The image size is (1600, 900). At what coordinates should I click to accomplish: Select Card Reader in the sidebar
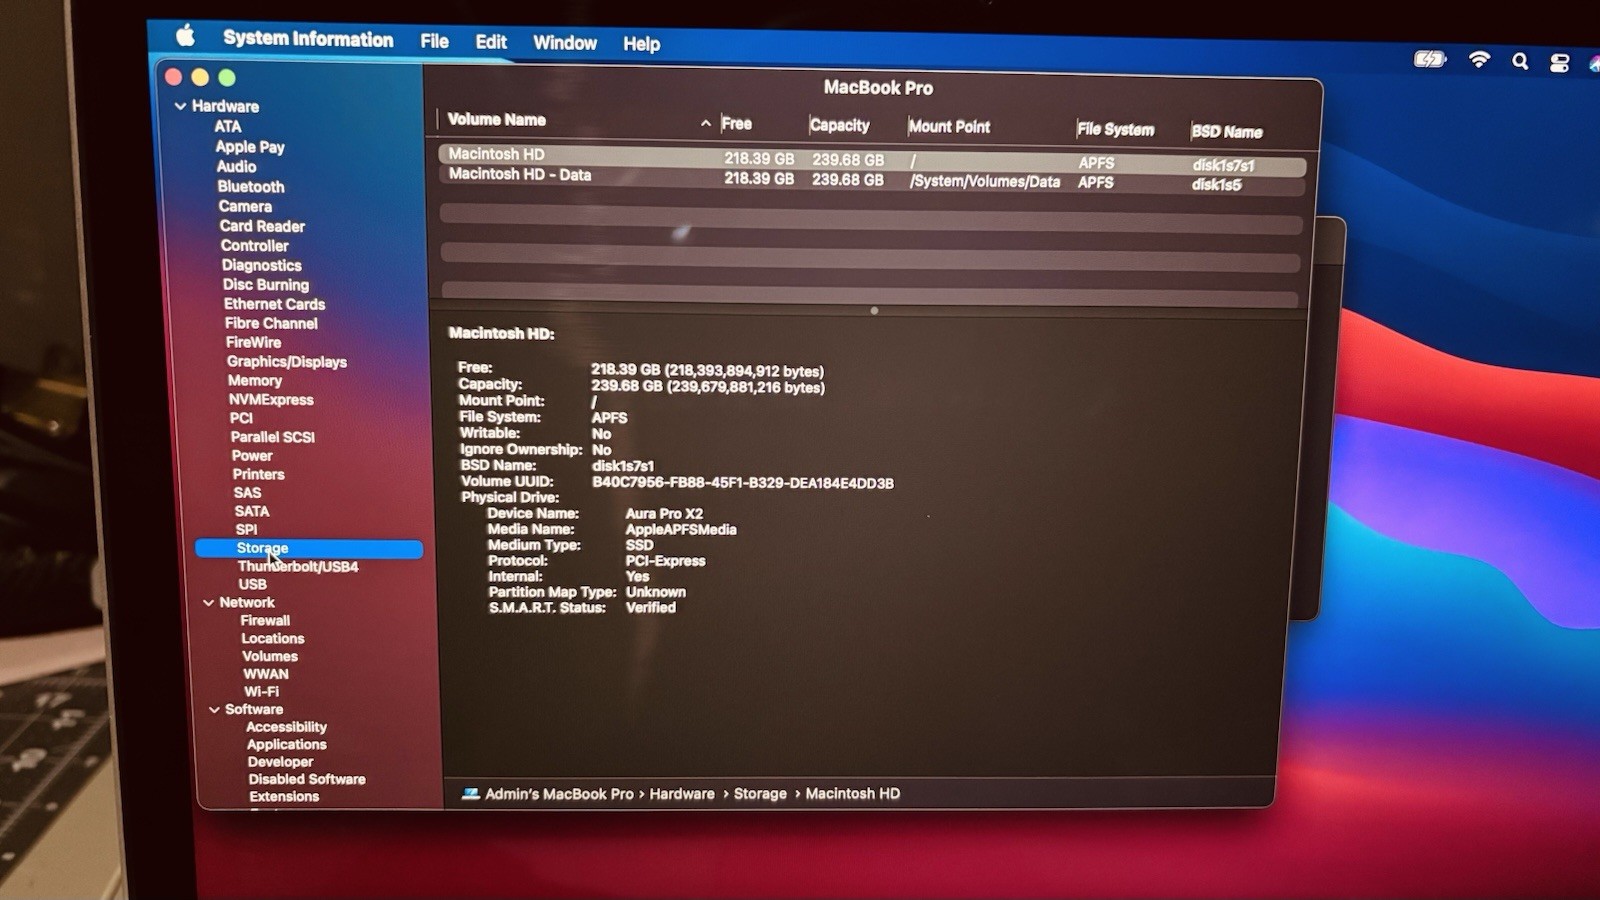coord(262,227)
